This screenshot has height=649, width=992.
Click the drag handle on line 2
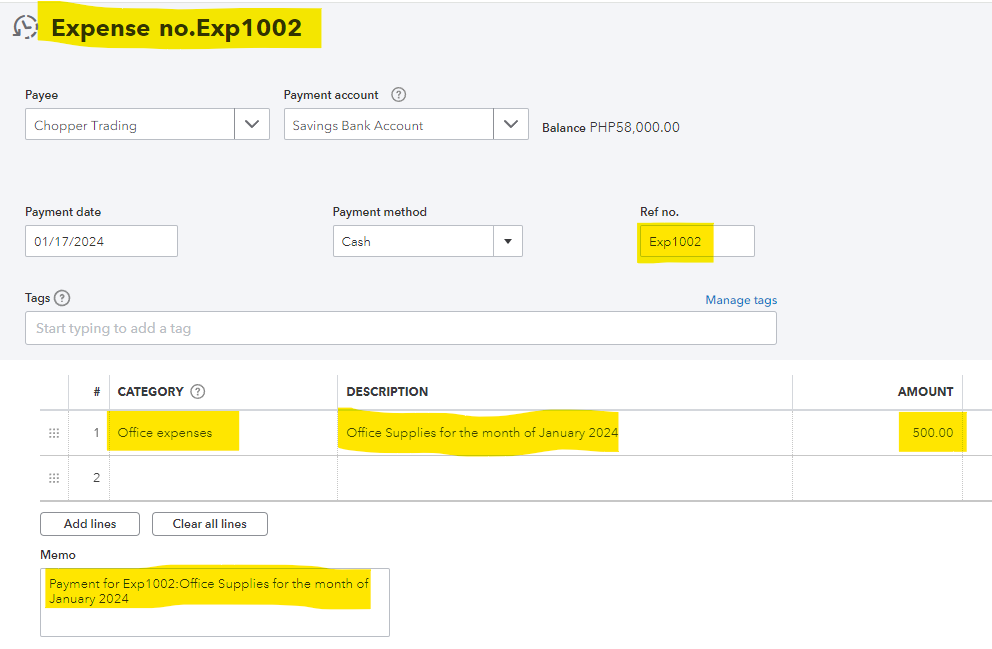(54, 478)
